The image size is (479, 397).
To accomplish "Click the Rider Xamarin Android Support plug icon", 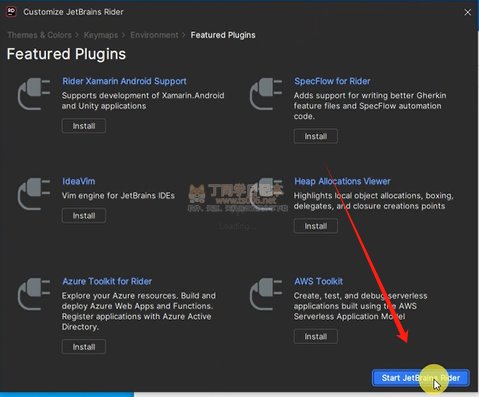I will [x=34, y=94].
